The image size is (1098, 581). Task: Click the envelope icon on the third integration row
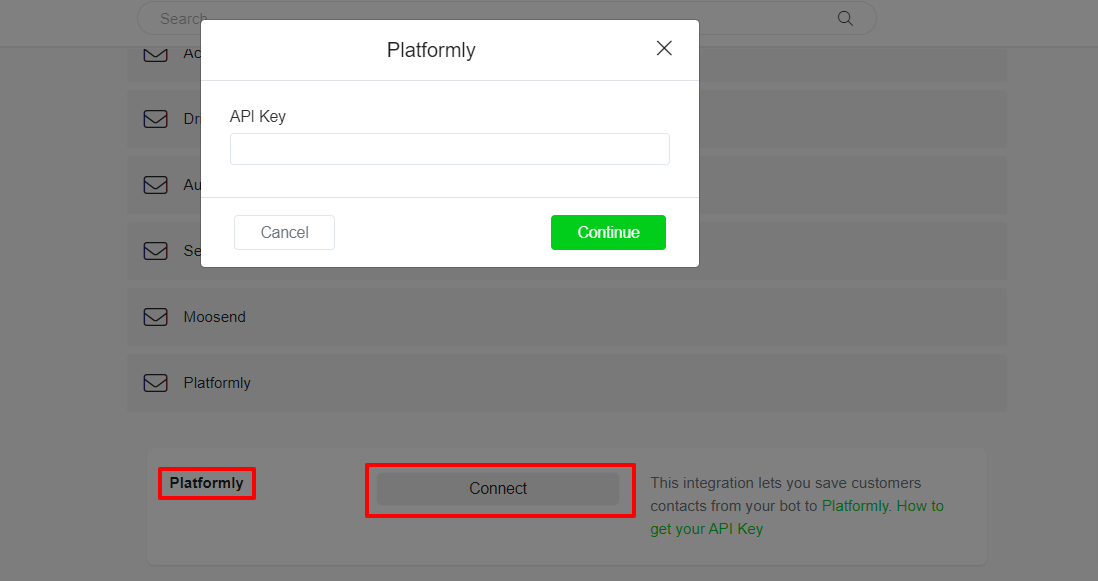[x=155, y=184]
